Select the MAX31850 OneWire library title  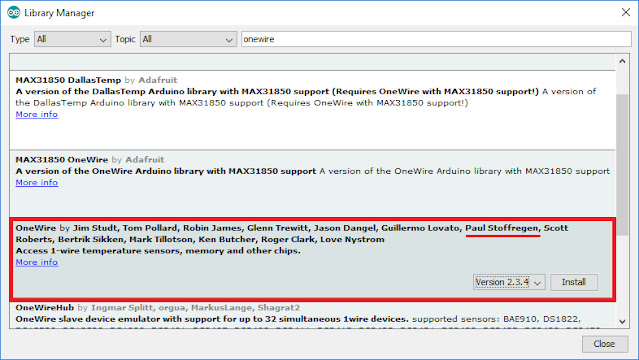point(62,160)
